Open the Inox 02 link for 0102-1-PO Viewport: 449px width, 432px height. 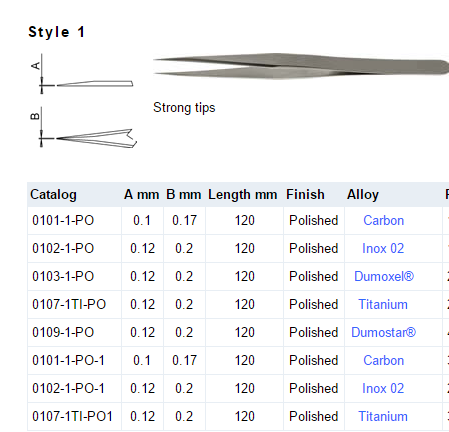coord(383,249)
